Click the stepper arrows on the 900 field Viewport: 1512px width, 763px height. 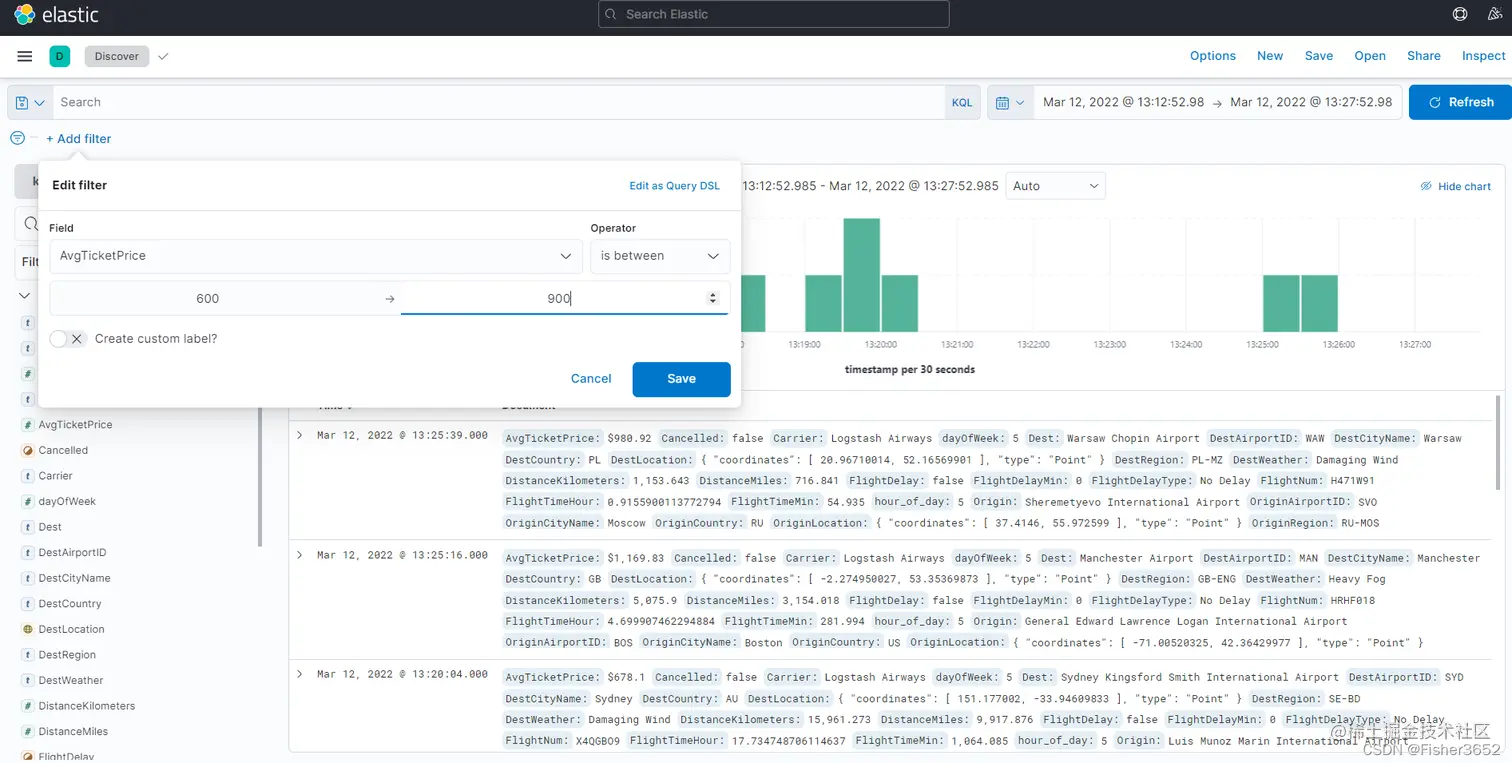click(713, 298)
